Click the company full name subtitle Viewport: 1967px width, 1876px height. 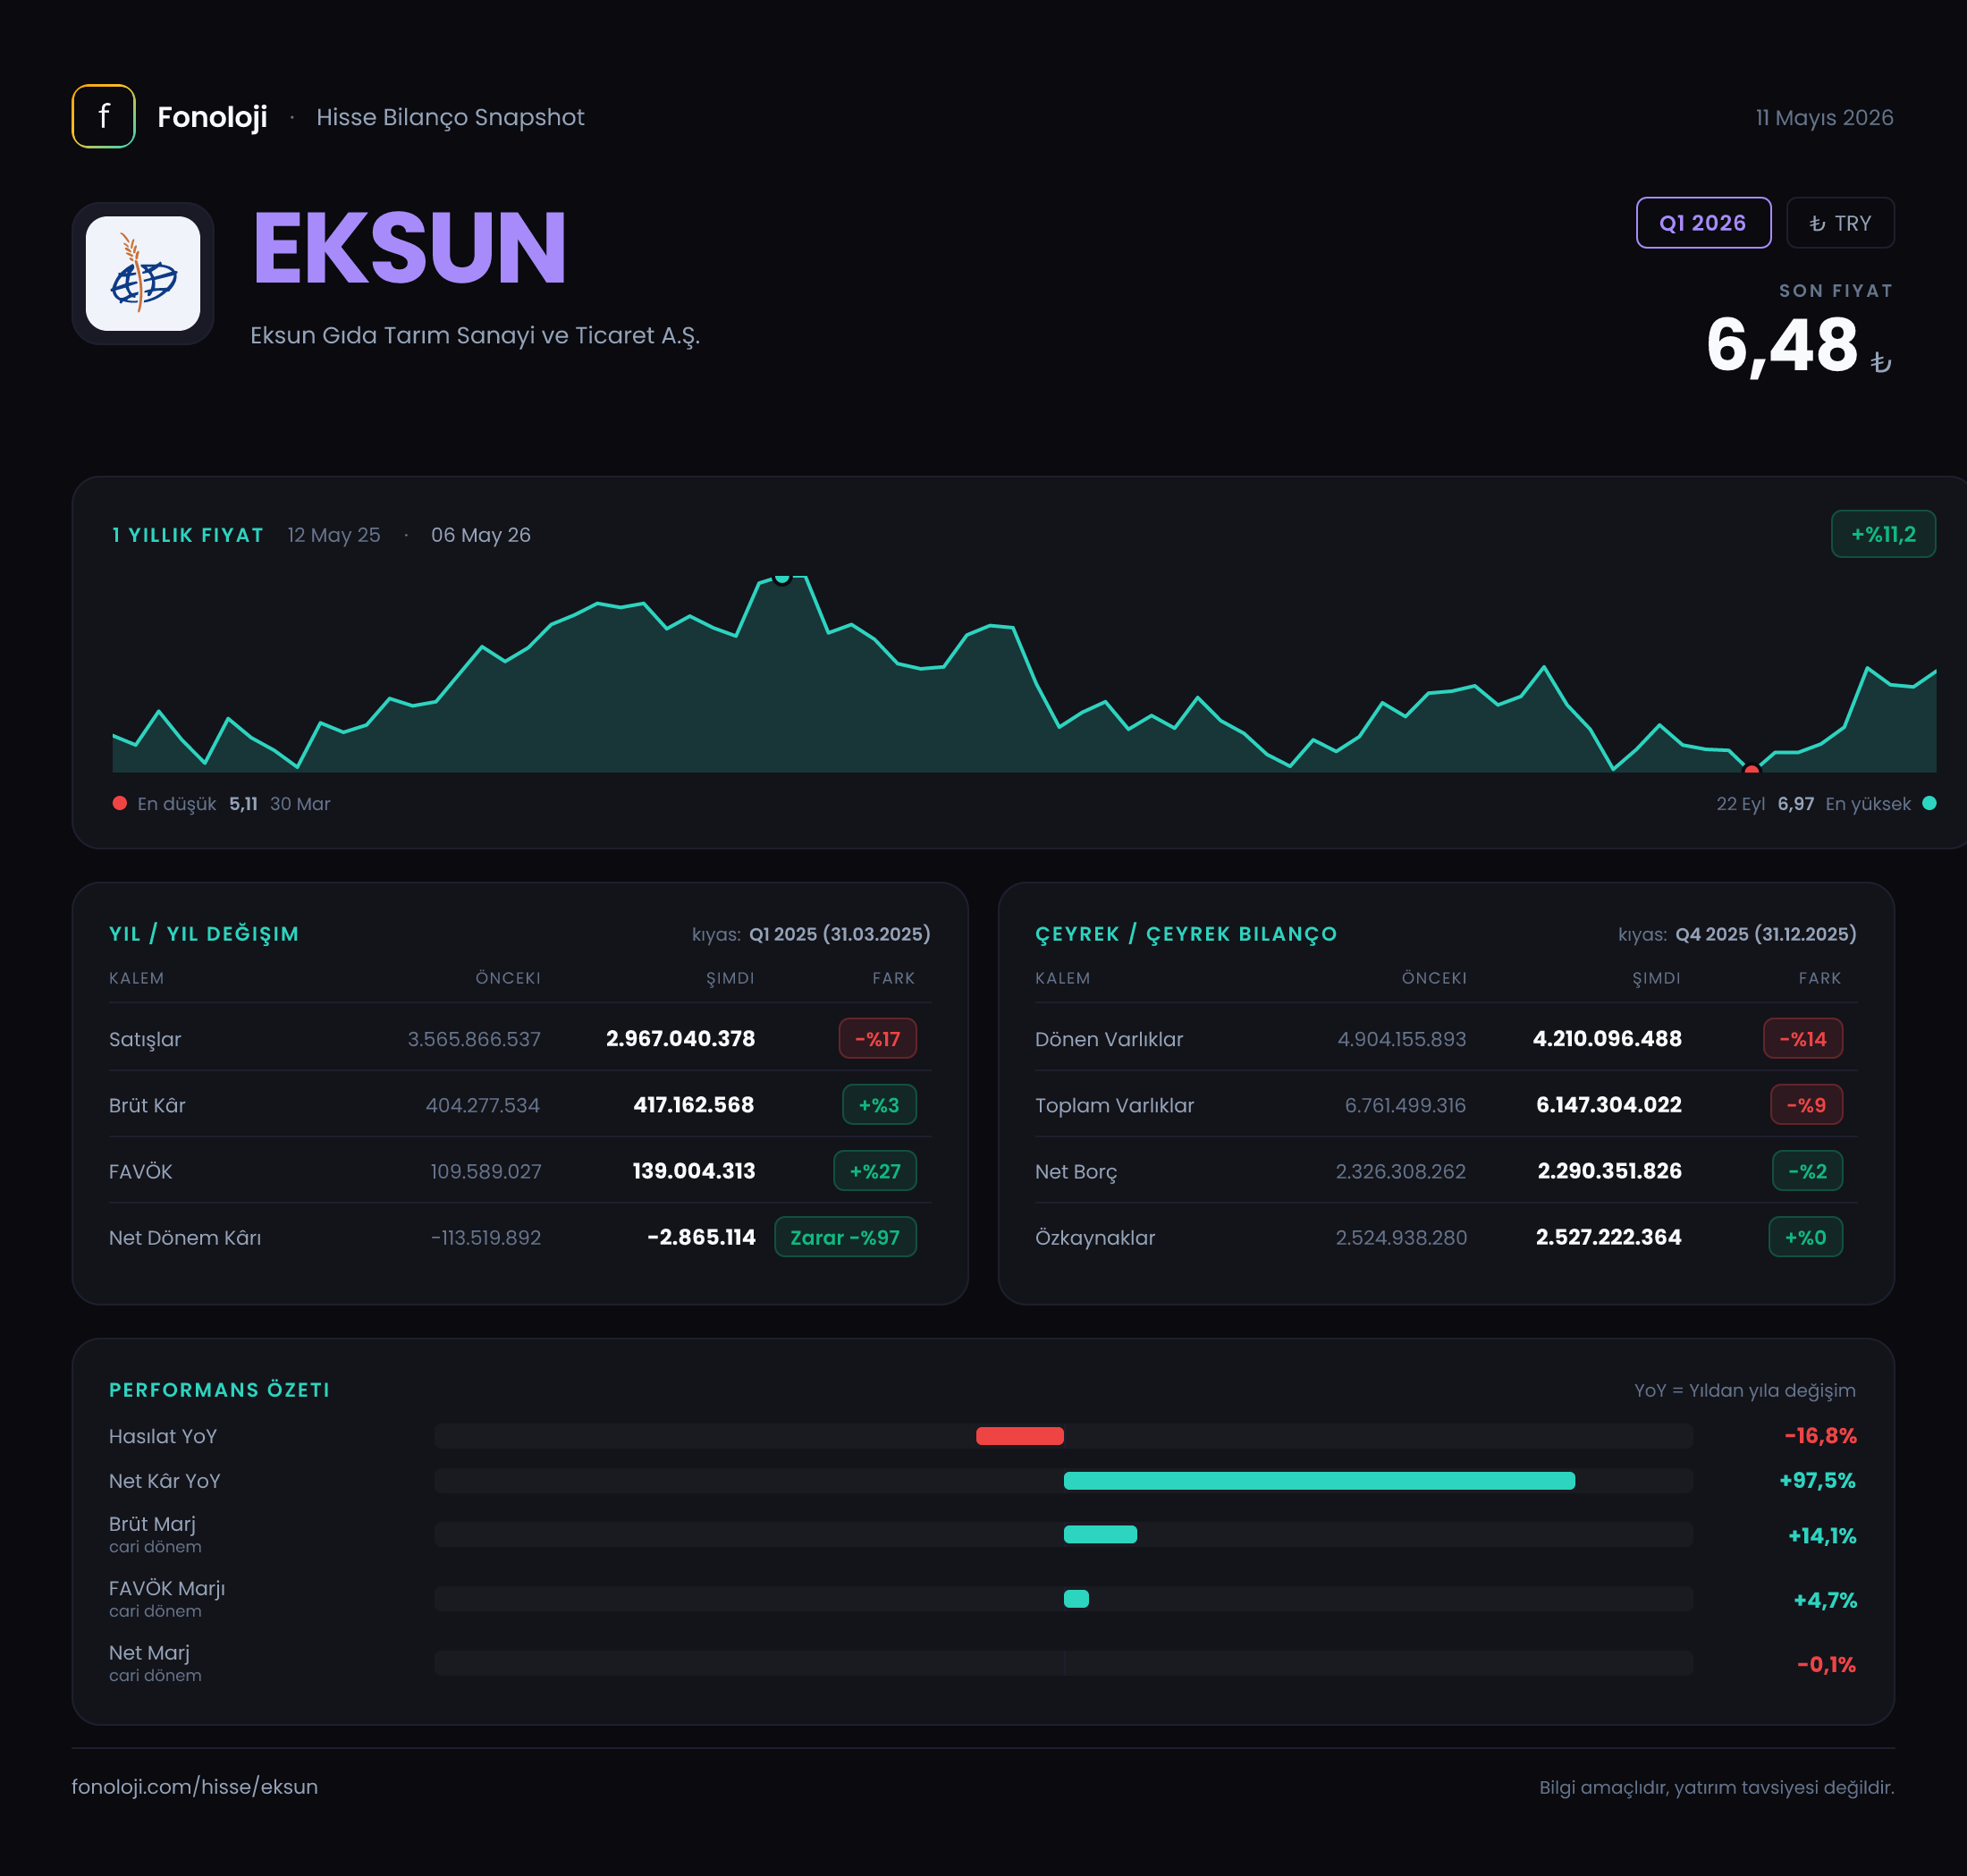(475, 335)
